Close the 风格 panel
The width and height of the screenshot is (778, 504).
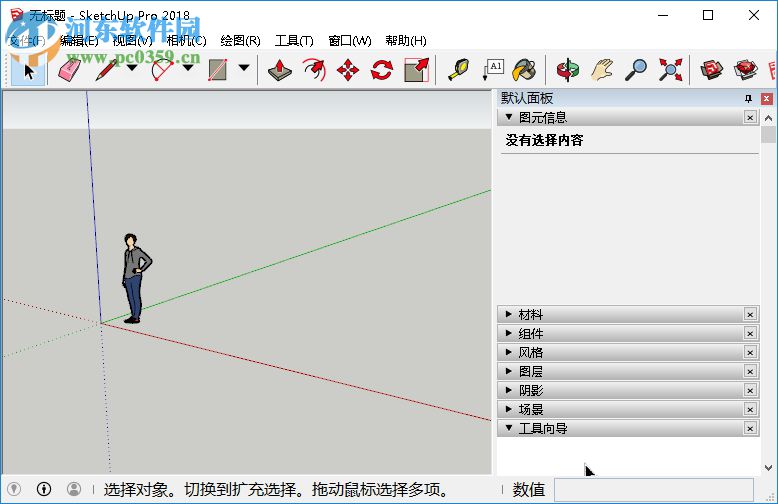click(750, 353)
